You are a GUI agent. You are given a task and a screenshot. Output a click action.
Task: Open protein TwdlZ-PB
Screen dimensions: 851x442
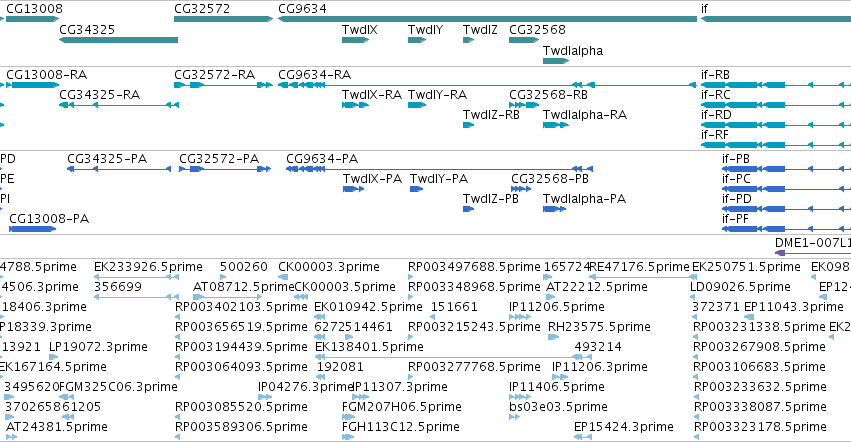coord(468,209)
